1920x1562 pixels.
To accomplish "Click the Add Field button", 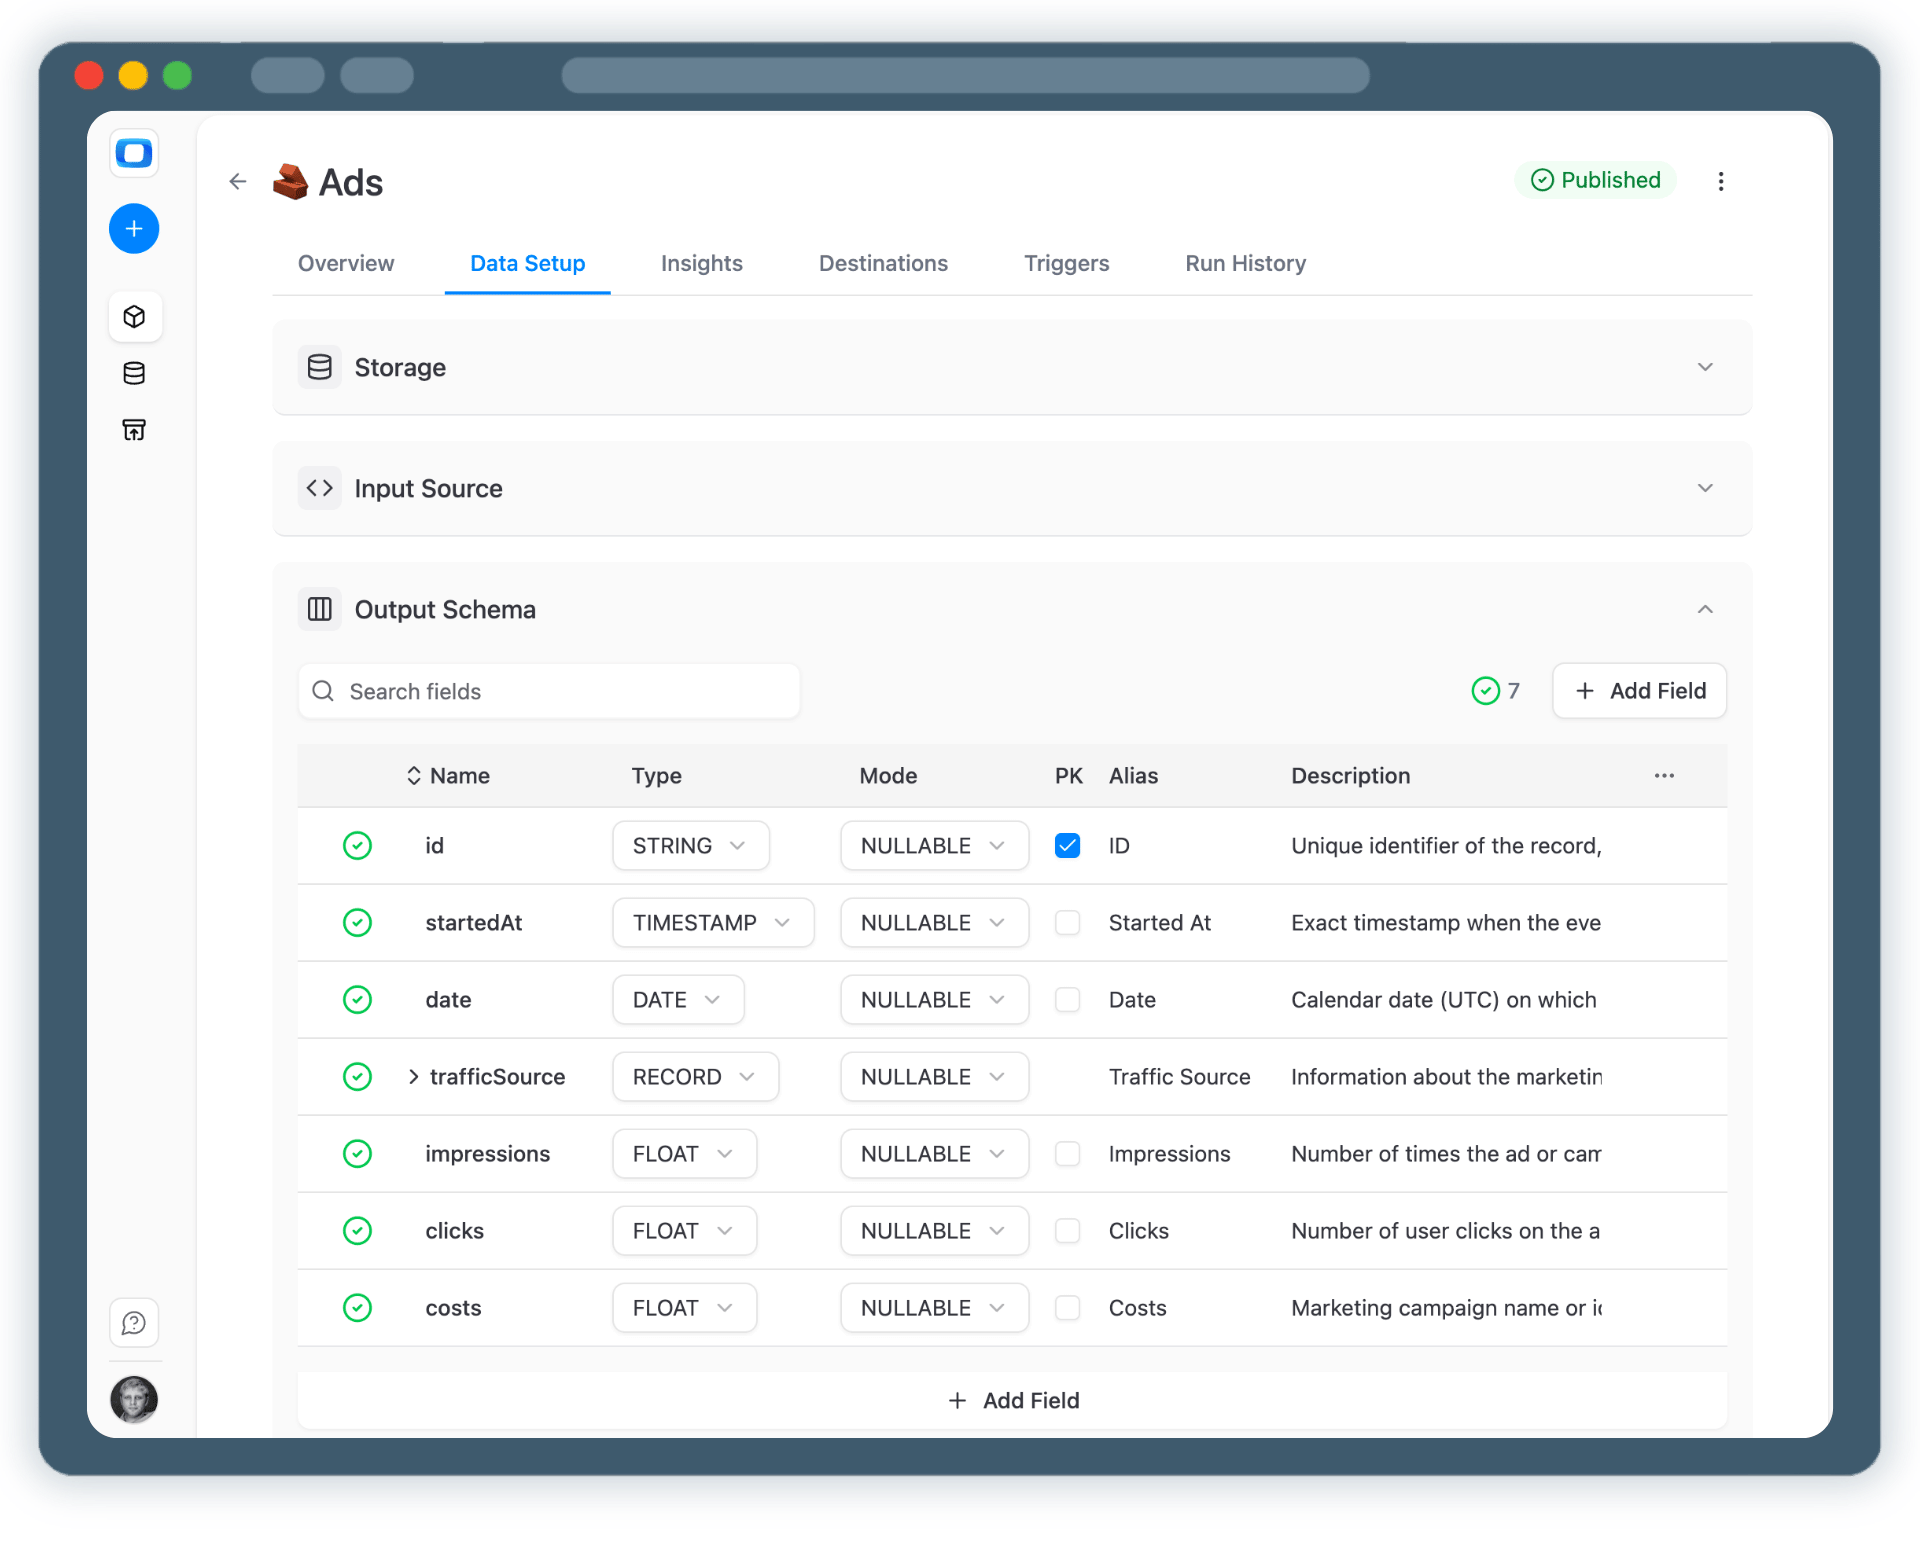I will tap(1638, 690).
